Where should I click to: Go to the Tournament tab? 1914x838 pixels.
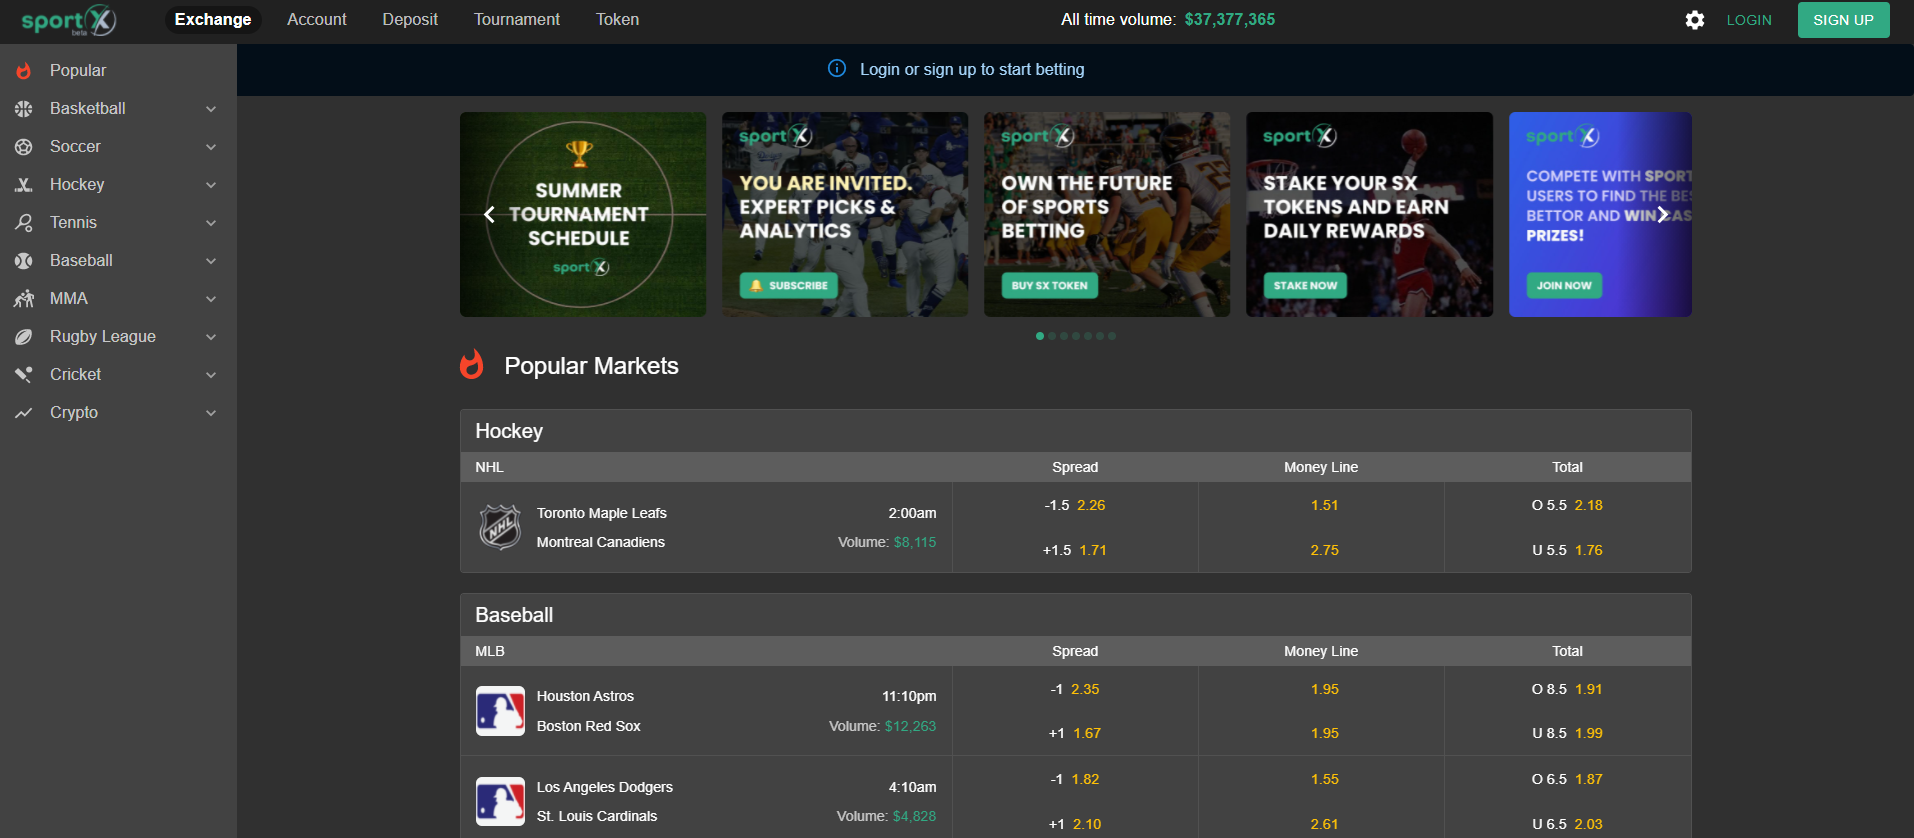point(517,19)
